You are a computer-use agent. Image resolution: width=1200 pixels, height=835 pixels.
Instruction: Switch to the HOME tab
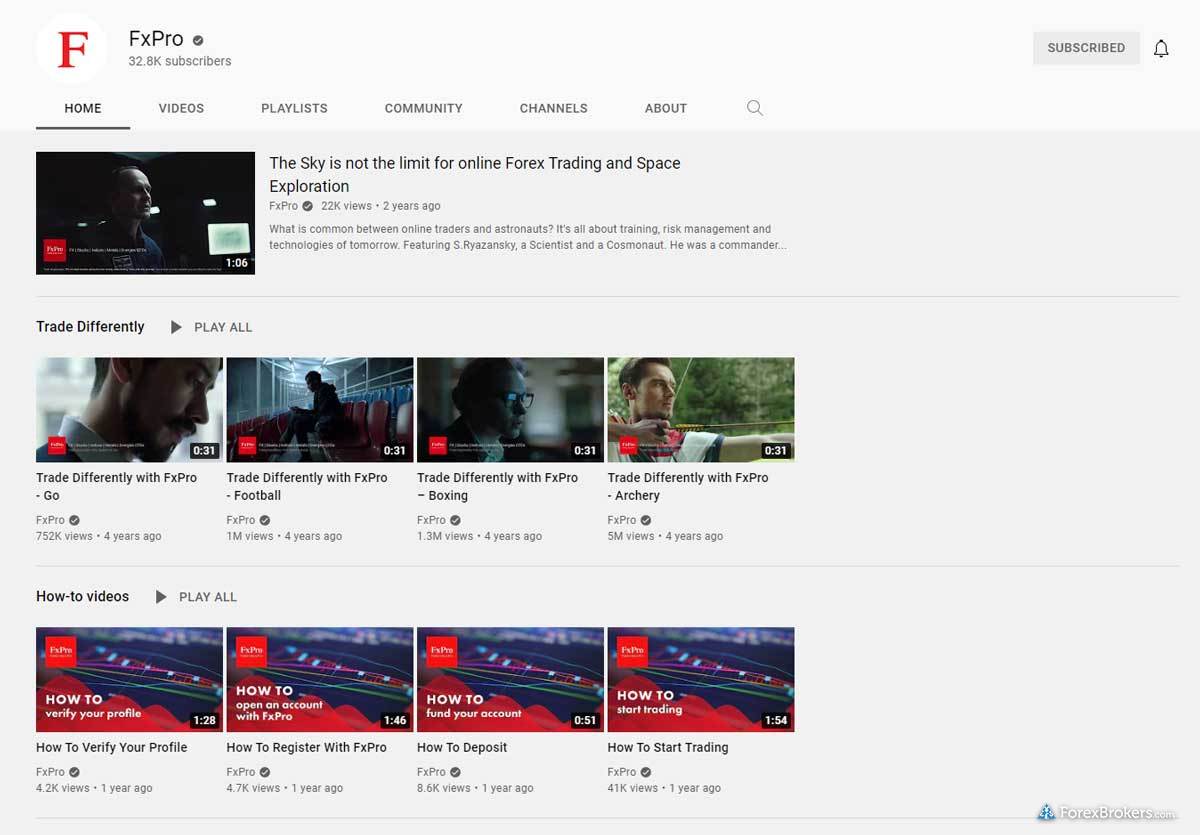point(83,108)
